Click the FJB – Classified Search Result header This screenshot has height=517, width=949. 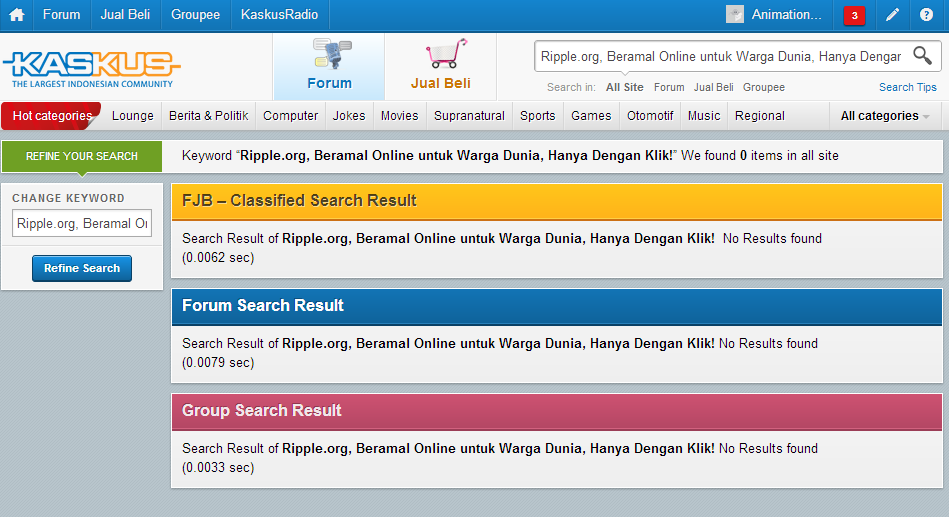(x=556, y=201)
